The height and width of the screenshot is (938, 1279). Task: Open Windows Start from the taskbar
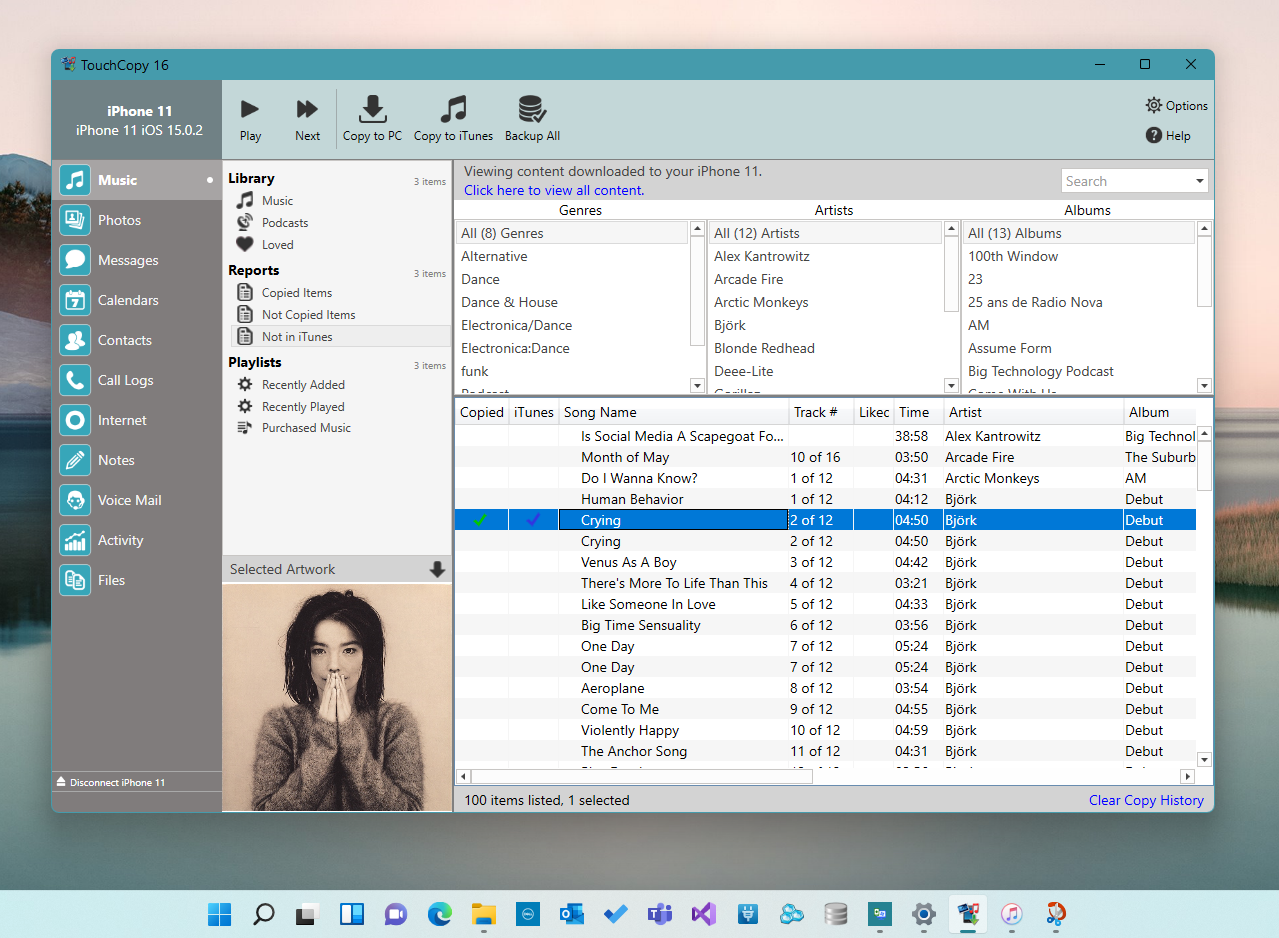pos(219,914)
